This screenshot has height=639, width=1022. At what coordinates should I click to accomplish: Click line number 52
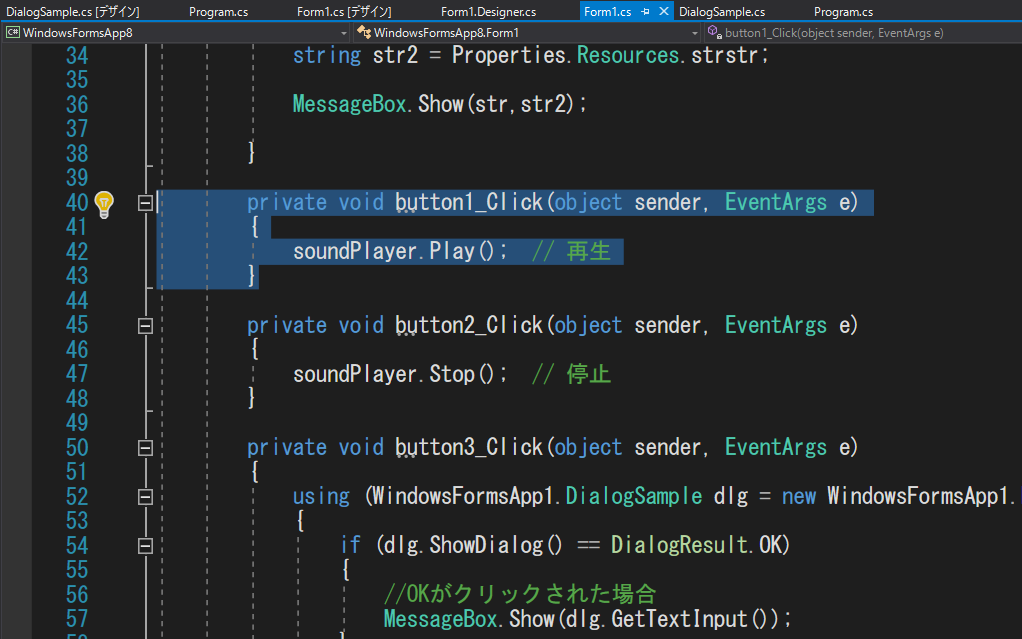(77, 497)
